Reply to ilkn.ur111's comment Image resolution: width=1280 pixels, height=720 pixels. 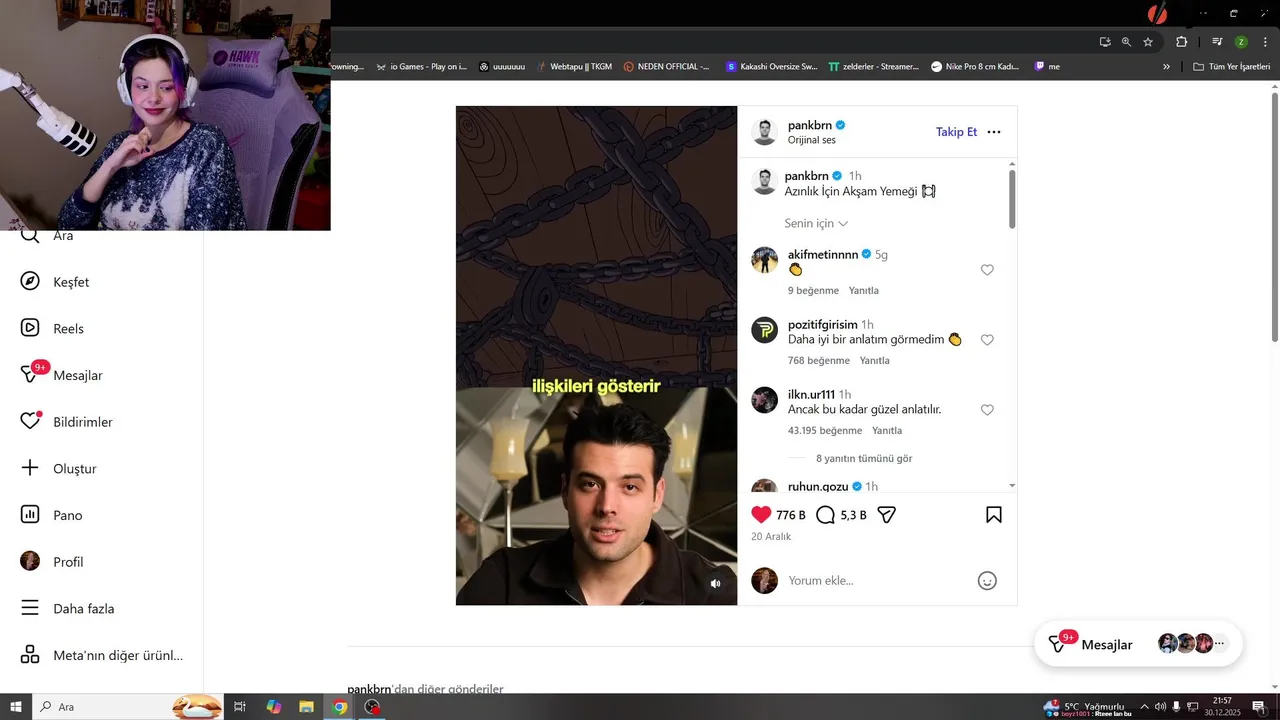pos(887,430)
